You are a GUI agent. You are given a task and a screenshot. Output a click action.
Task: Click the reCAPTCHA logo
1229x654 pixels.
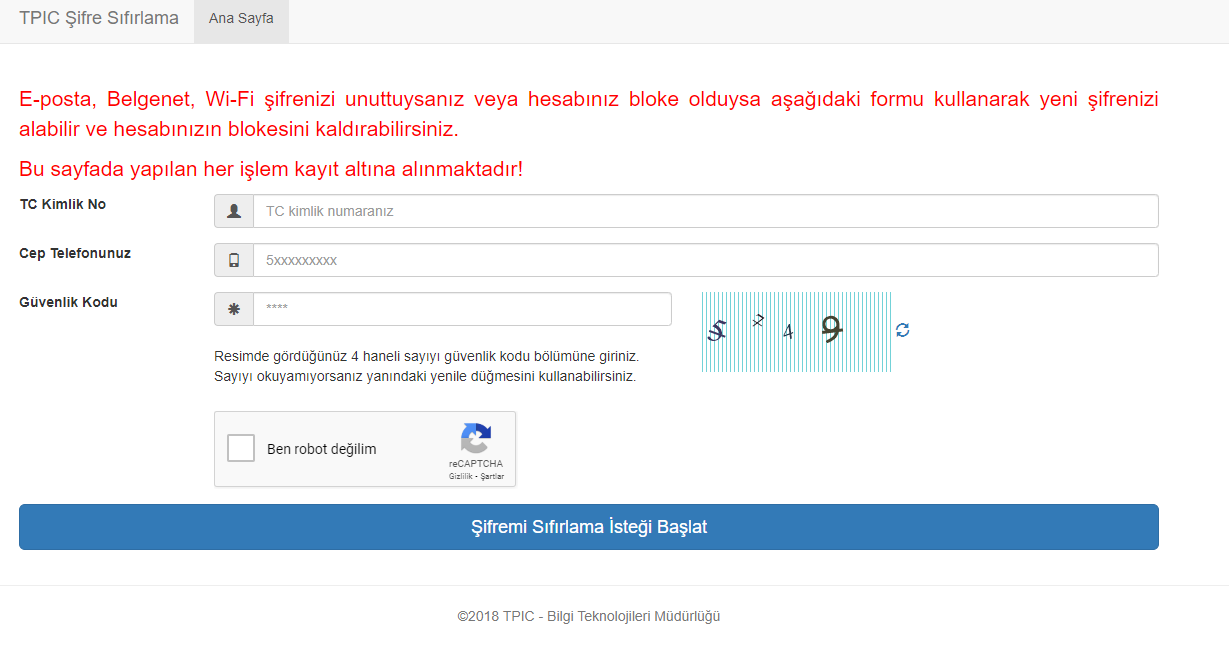[476, 439]
